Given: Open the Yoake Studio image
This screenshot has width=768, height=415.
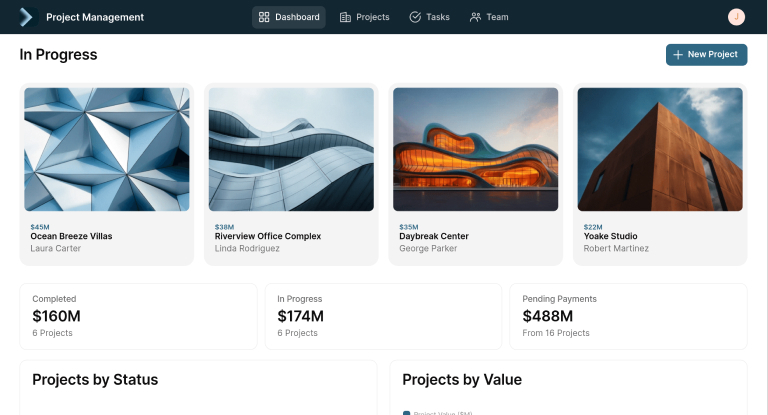Looking at the screenshot, I should tap(660, 149).
